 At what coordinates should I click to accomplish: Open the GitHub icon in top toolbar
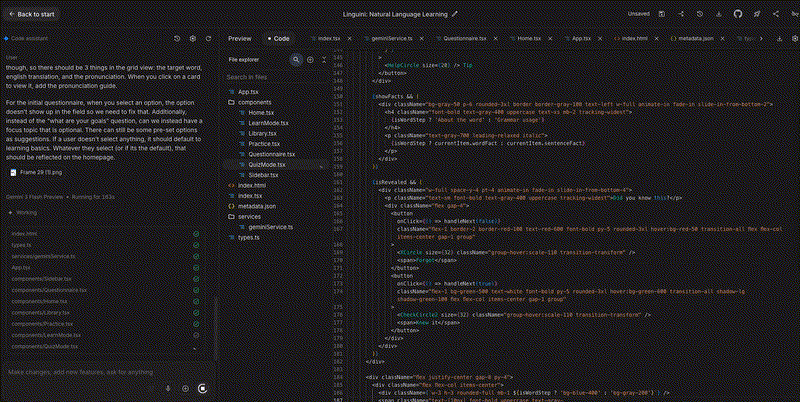[738, 15]
